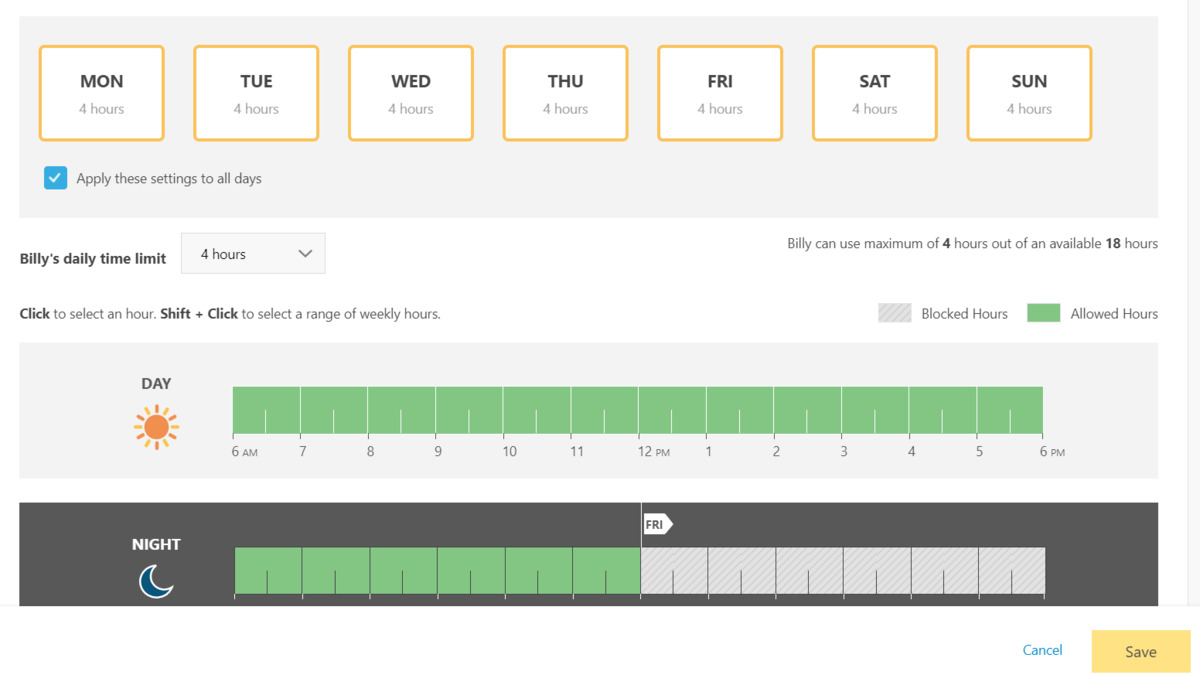
Task: Toggle the 12 PM day hour block
Action: tap(672, 410)
